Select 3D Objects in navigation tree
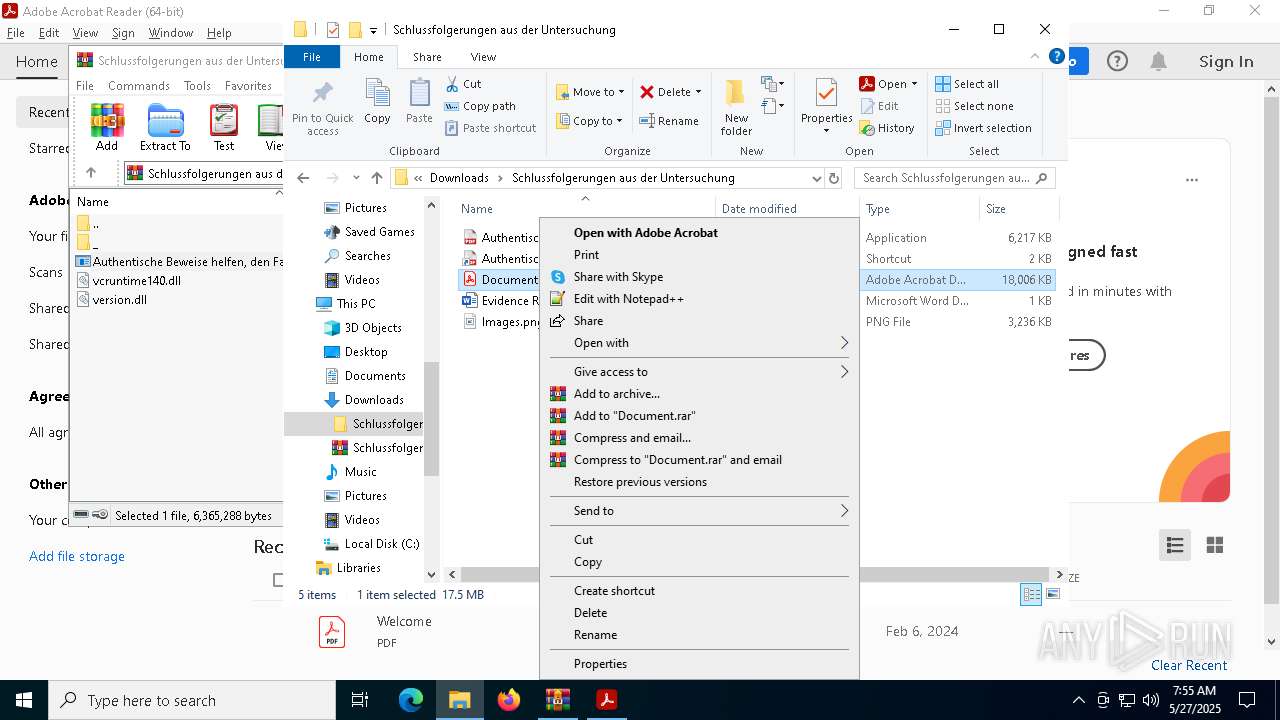Screen dimensions: 1280x720 373,328
